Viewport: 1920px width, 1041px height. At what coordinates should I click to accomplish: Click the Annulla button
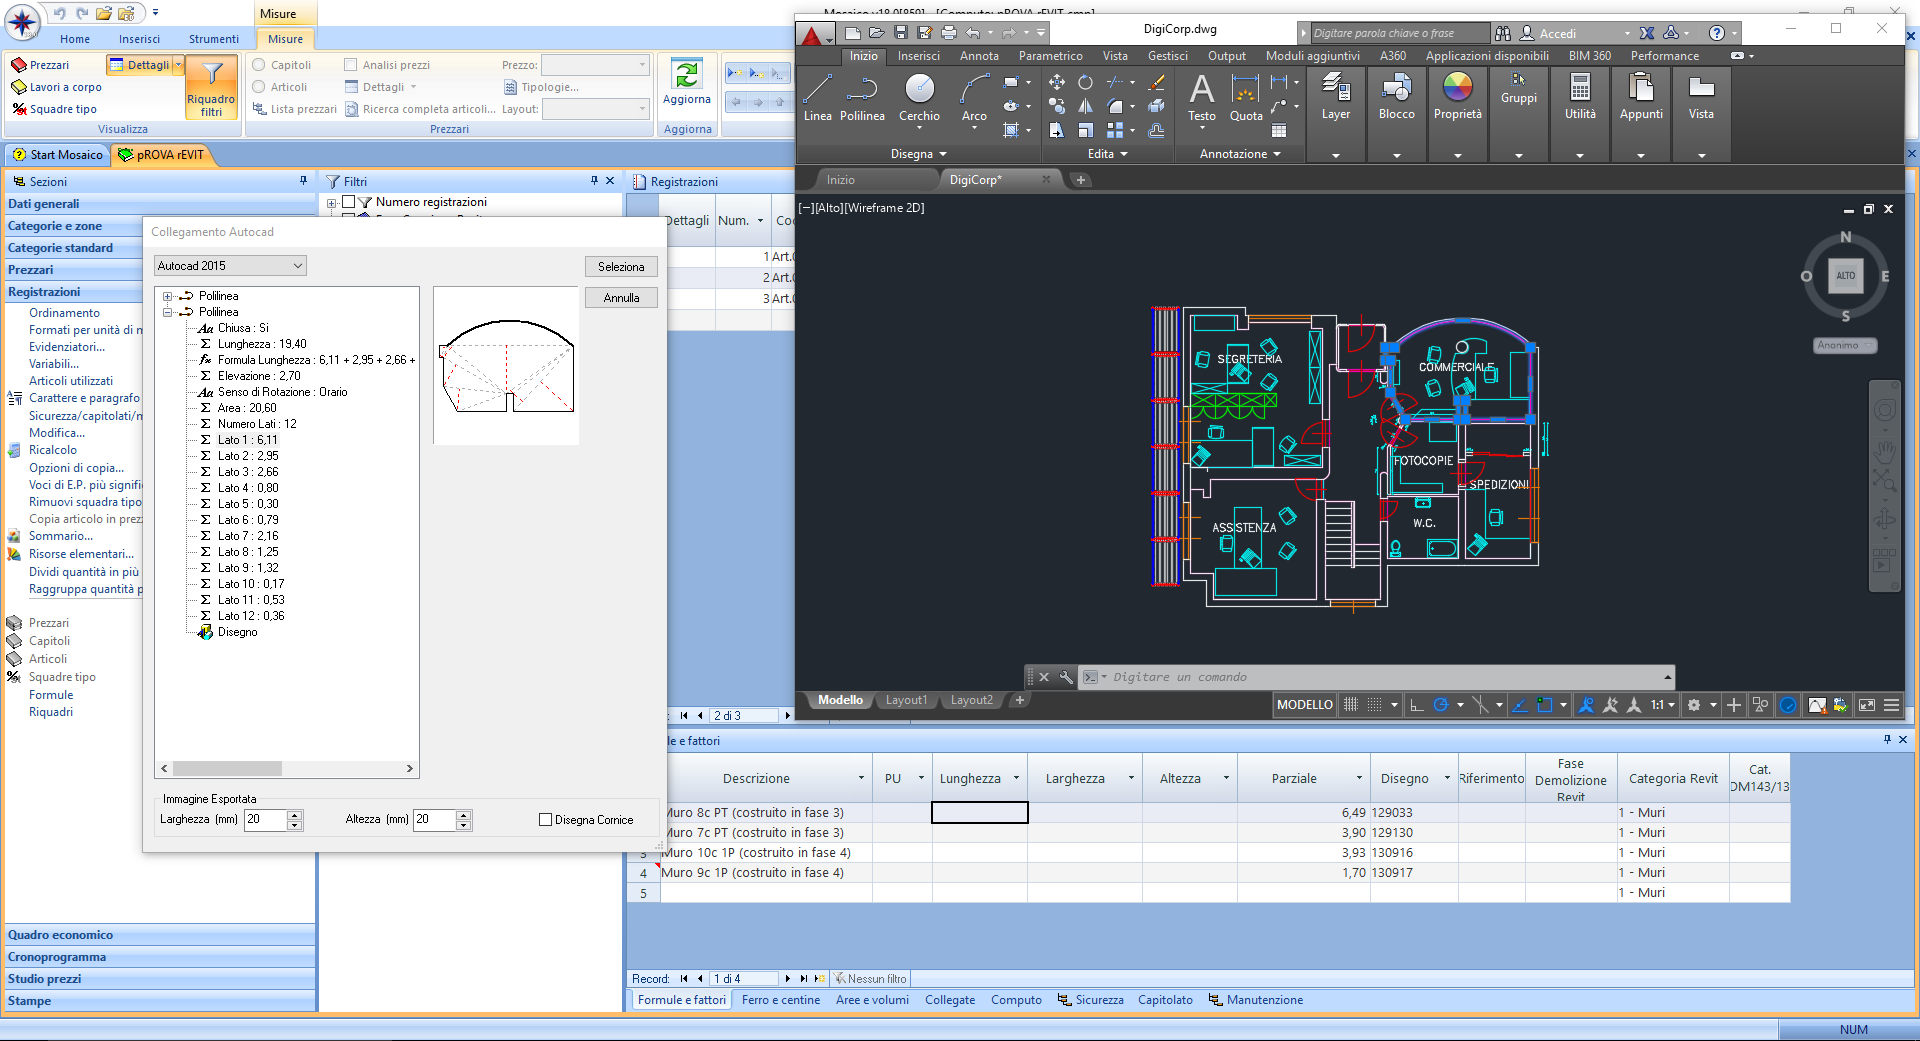pyautogui.click(x=621, y=298)
